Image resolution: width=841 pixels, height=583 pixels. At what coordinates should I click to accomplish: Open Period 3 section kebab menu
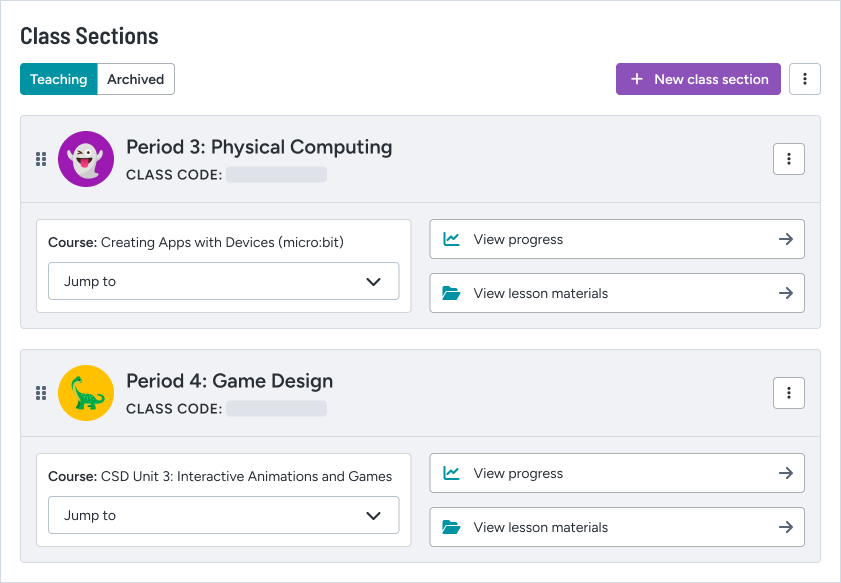(x=788, y=159)
